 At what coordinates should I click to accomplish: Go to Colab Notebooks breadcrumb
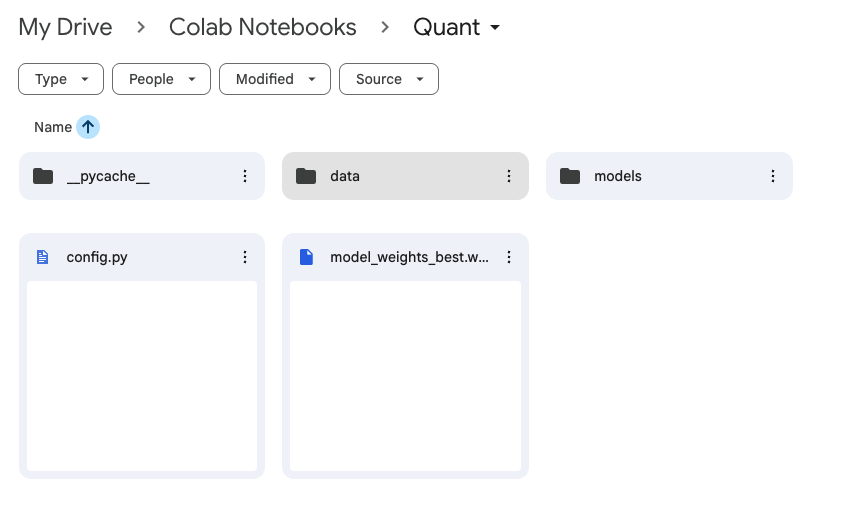pos(262,27)
